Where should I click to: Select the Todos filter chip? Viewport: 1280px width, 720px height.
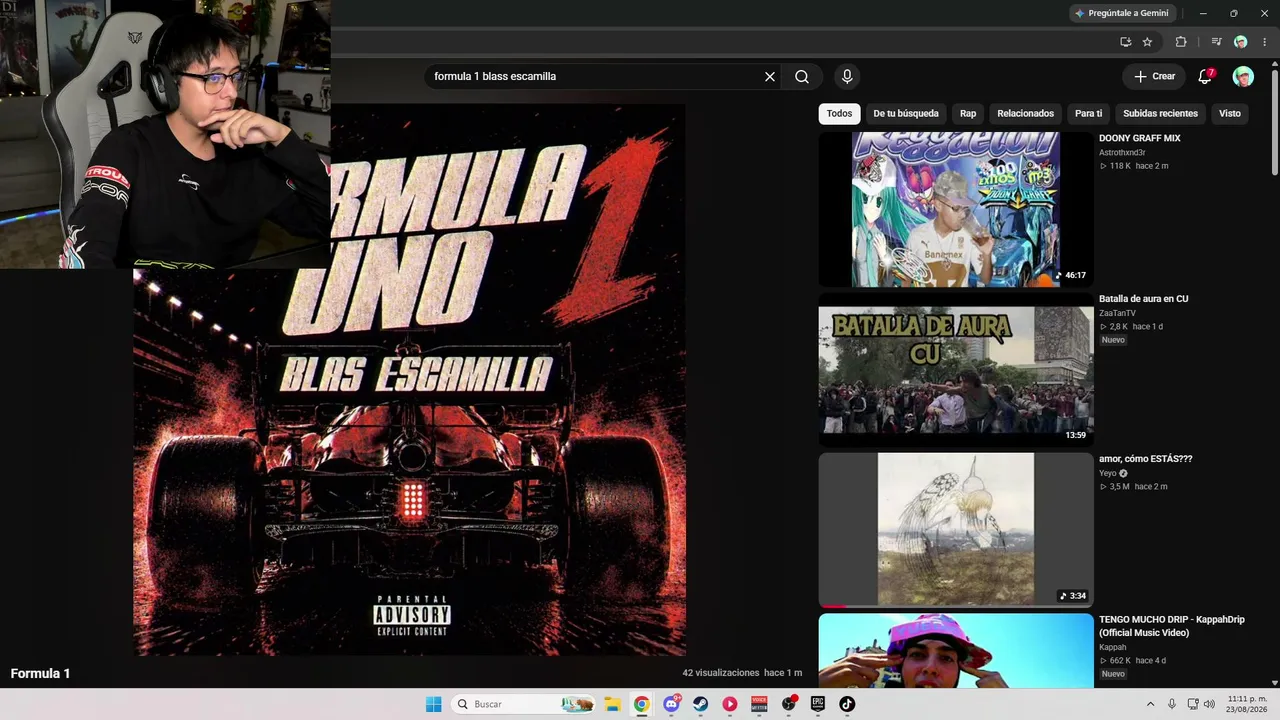click(x=839, y=114)
